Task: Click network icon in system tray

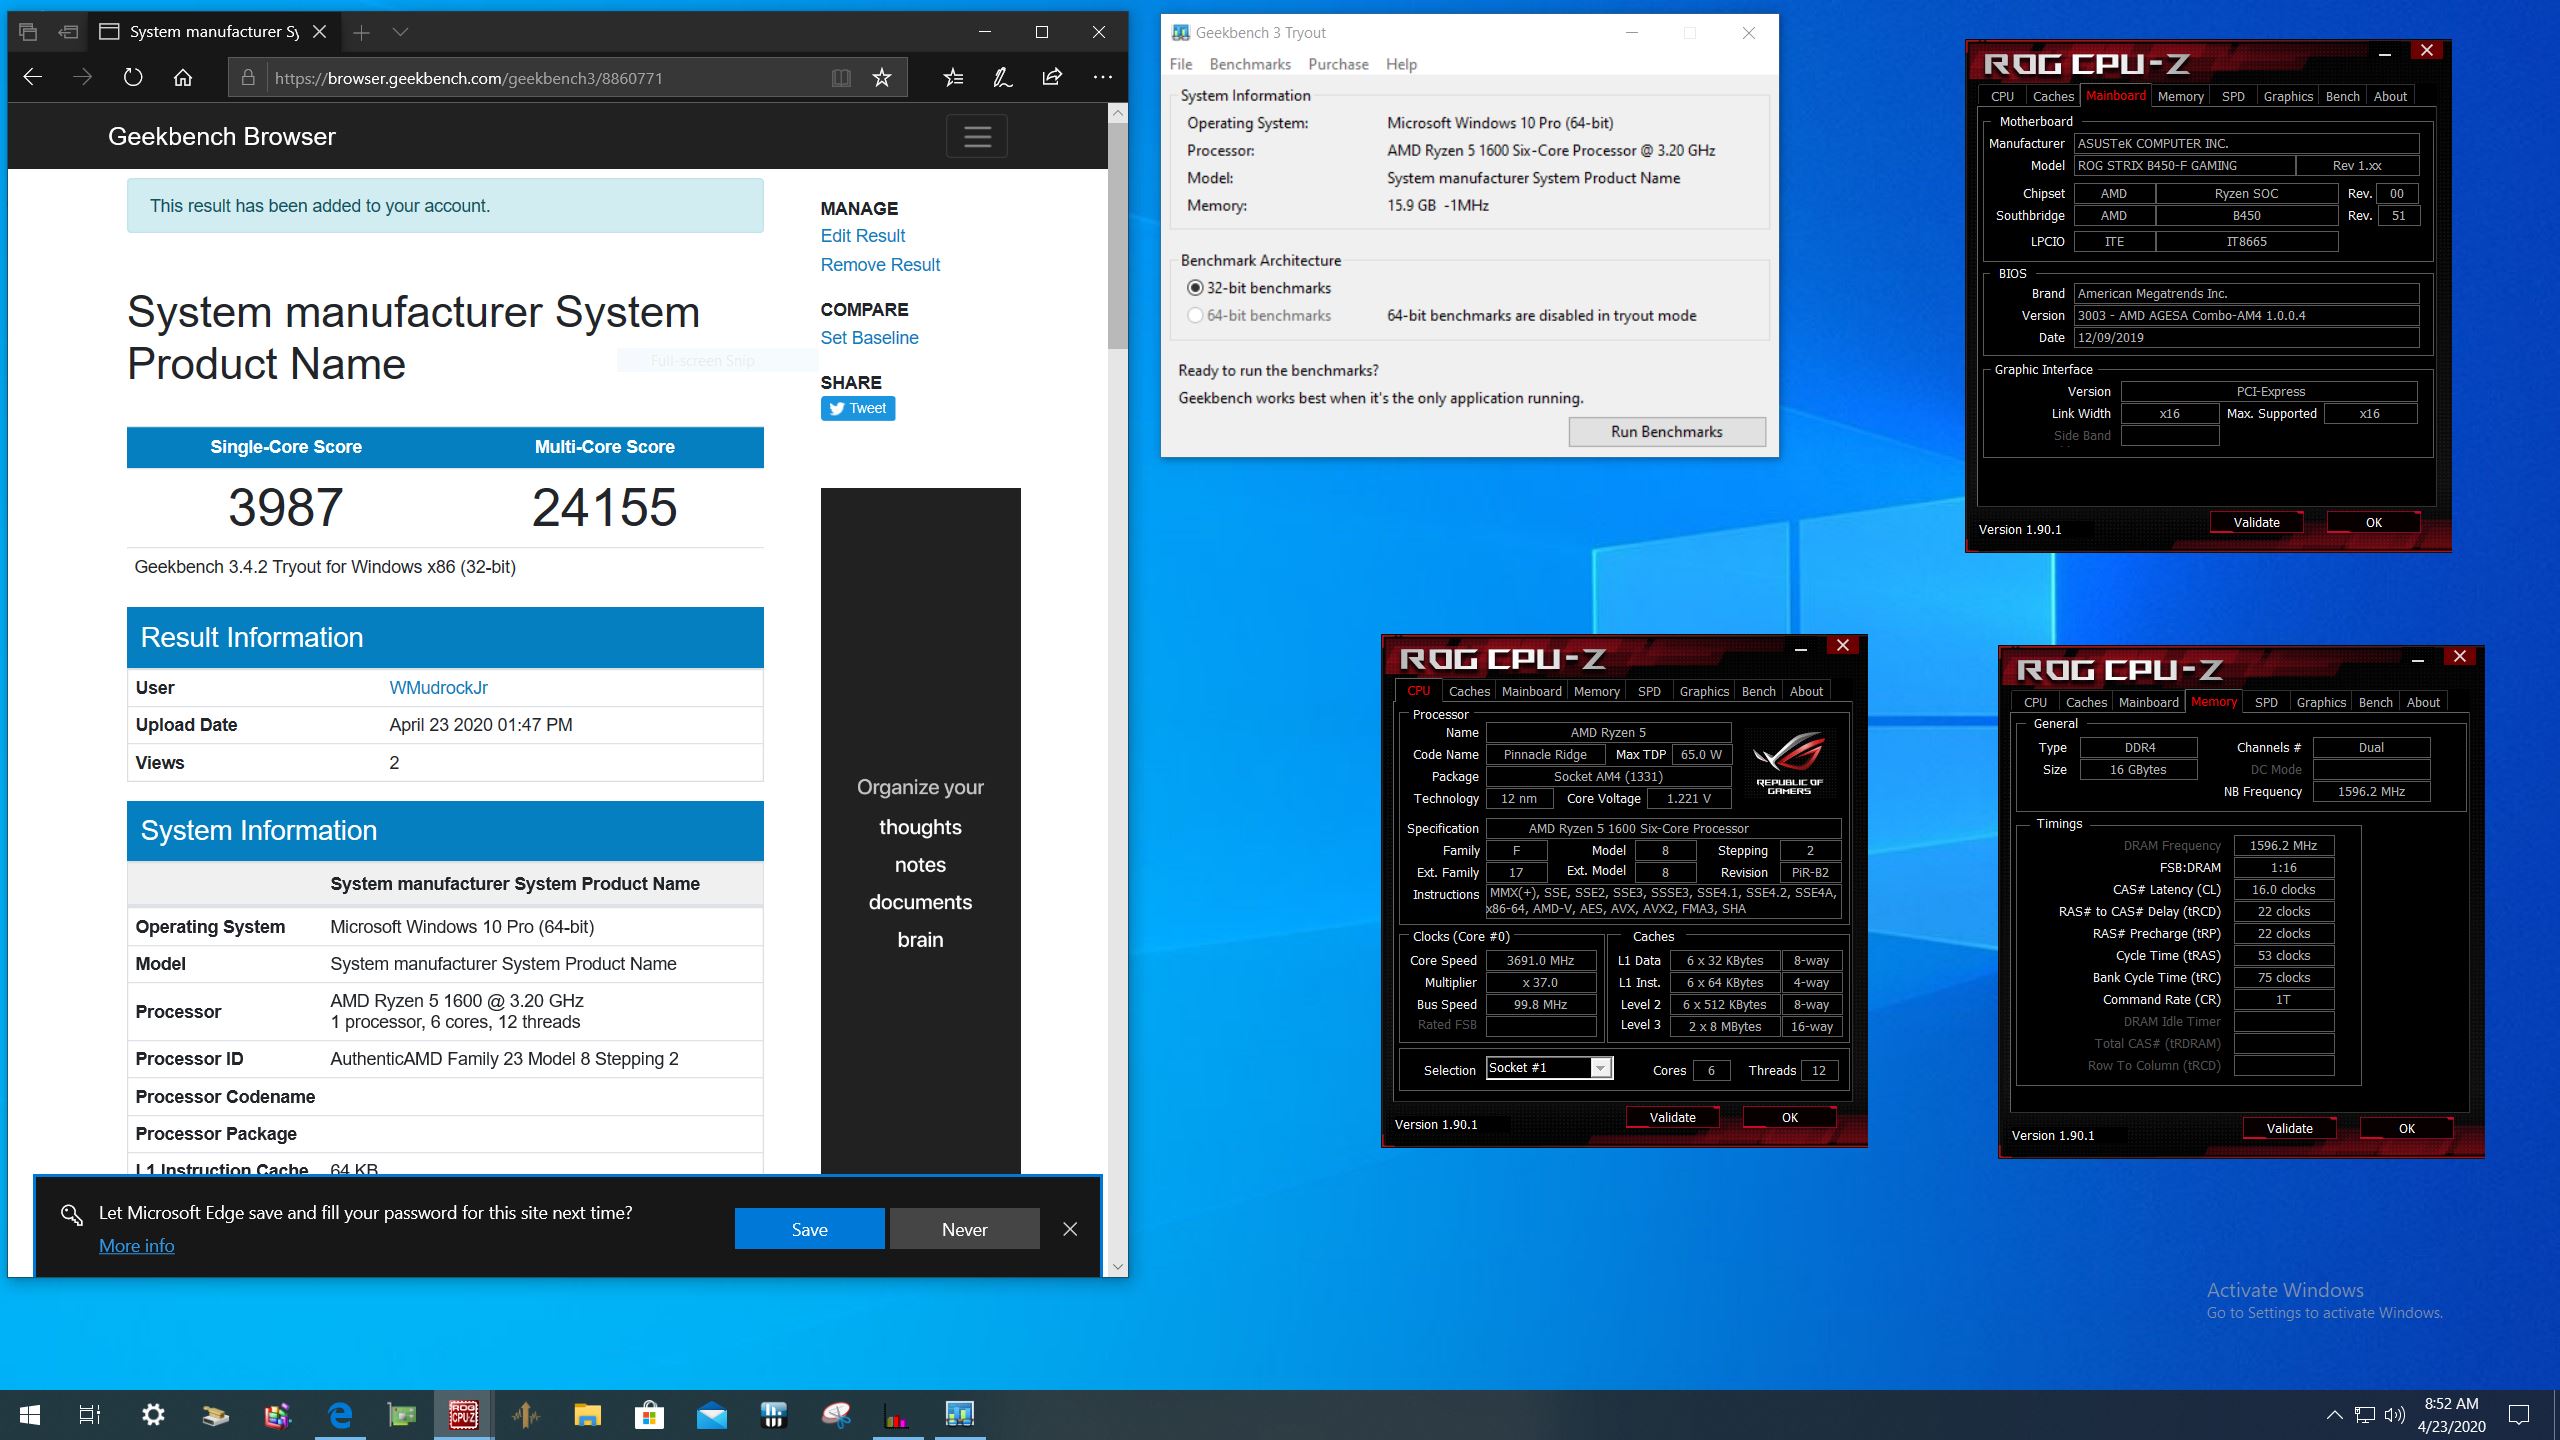Action: 2364,1415
